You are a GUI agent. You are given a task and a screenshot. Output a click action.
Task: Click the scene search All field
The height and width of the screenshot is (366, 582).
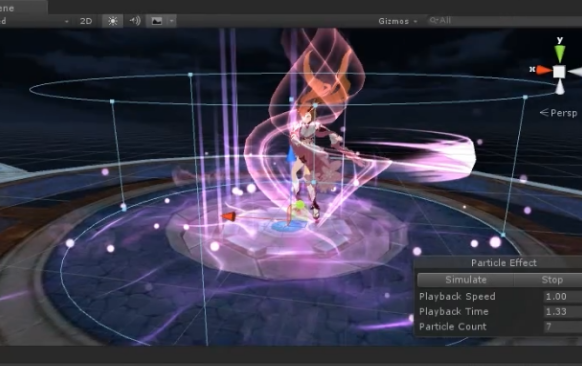point(504,20)
